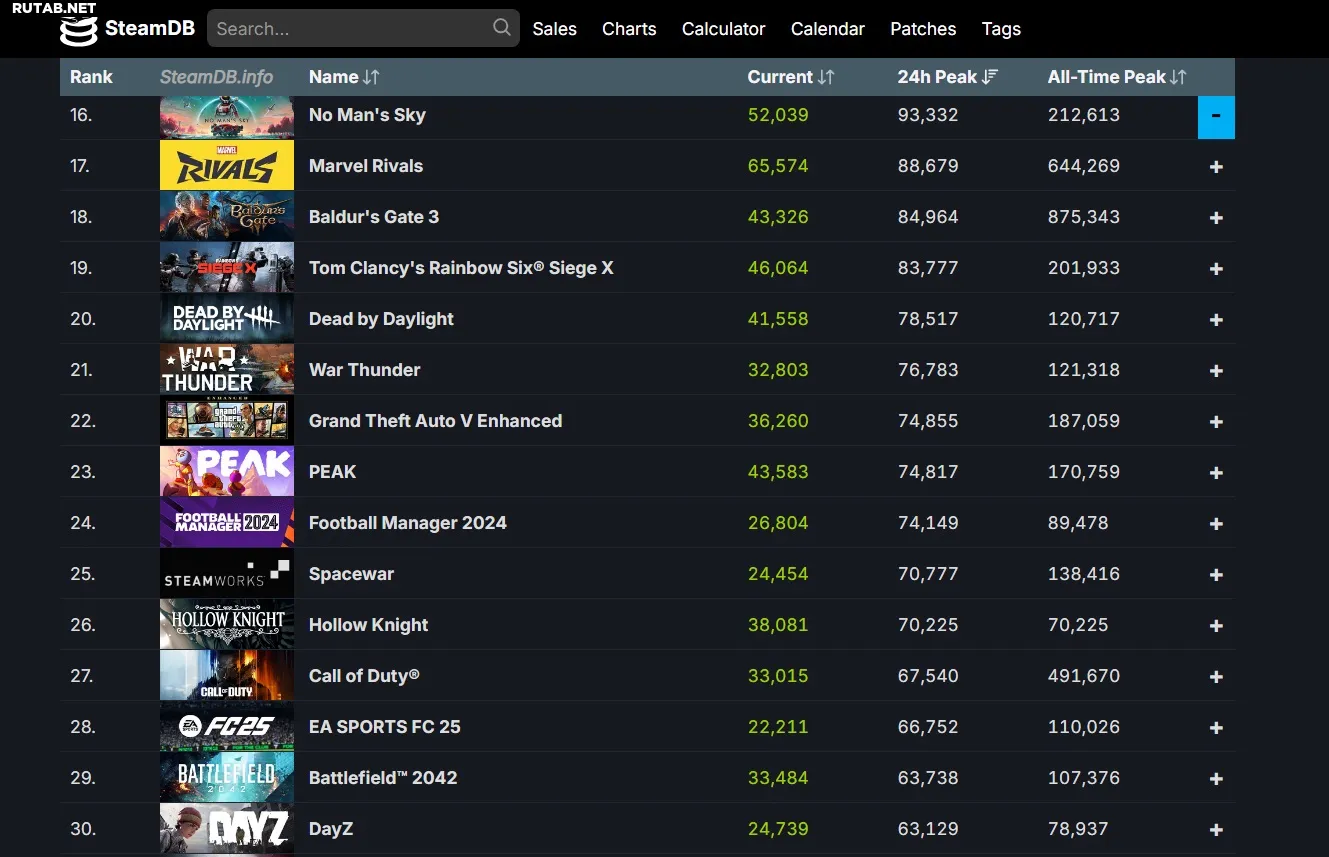Viewport: 1329px width, 857px height.
Task: Click the Marvel Rivals yellow thumbnail
Action: coord(227,165)
